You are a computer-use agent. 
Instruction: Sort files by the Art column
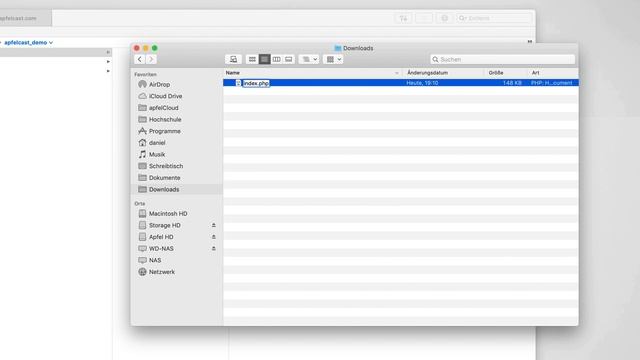[x=536, y=73]
